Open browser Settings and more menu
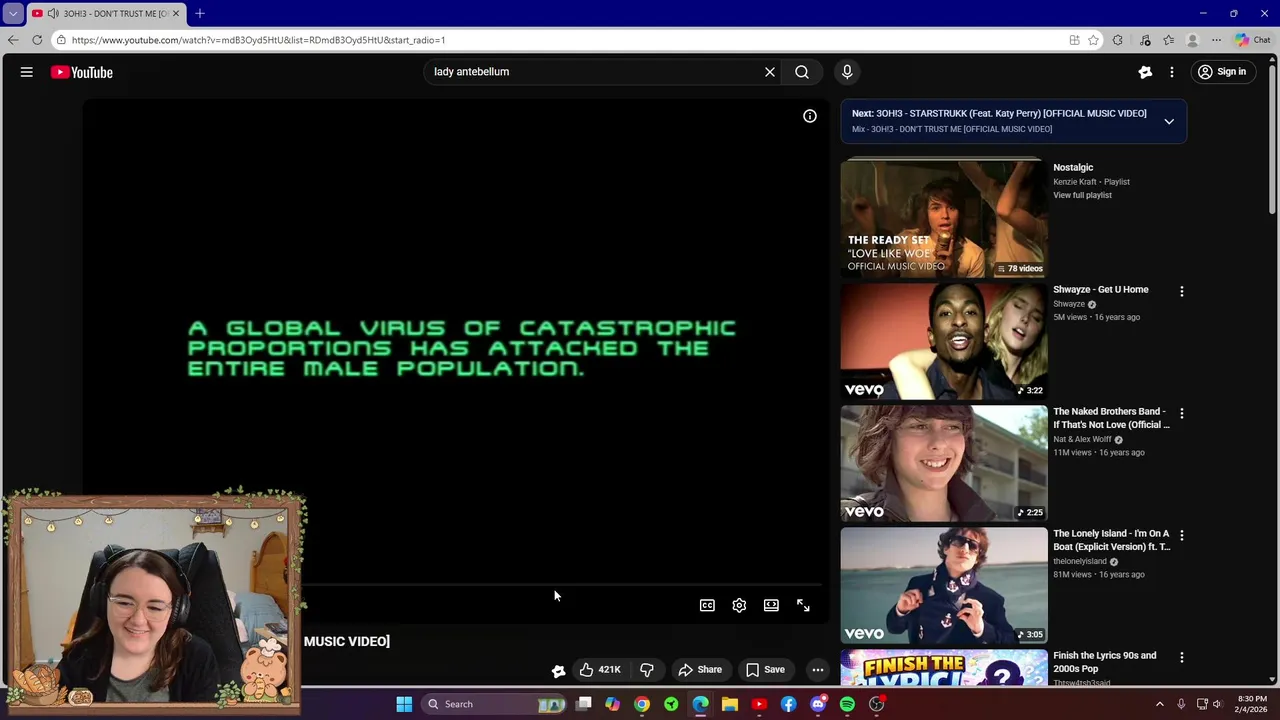 [1216, 40]
